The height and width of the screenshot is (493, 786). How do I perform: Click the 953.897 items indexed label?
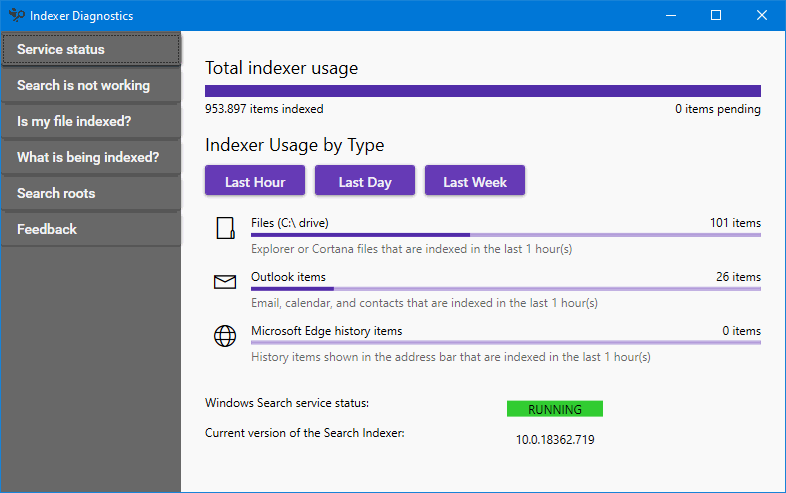click(x=264, y=109)
